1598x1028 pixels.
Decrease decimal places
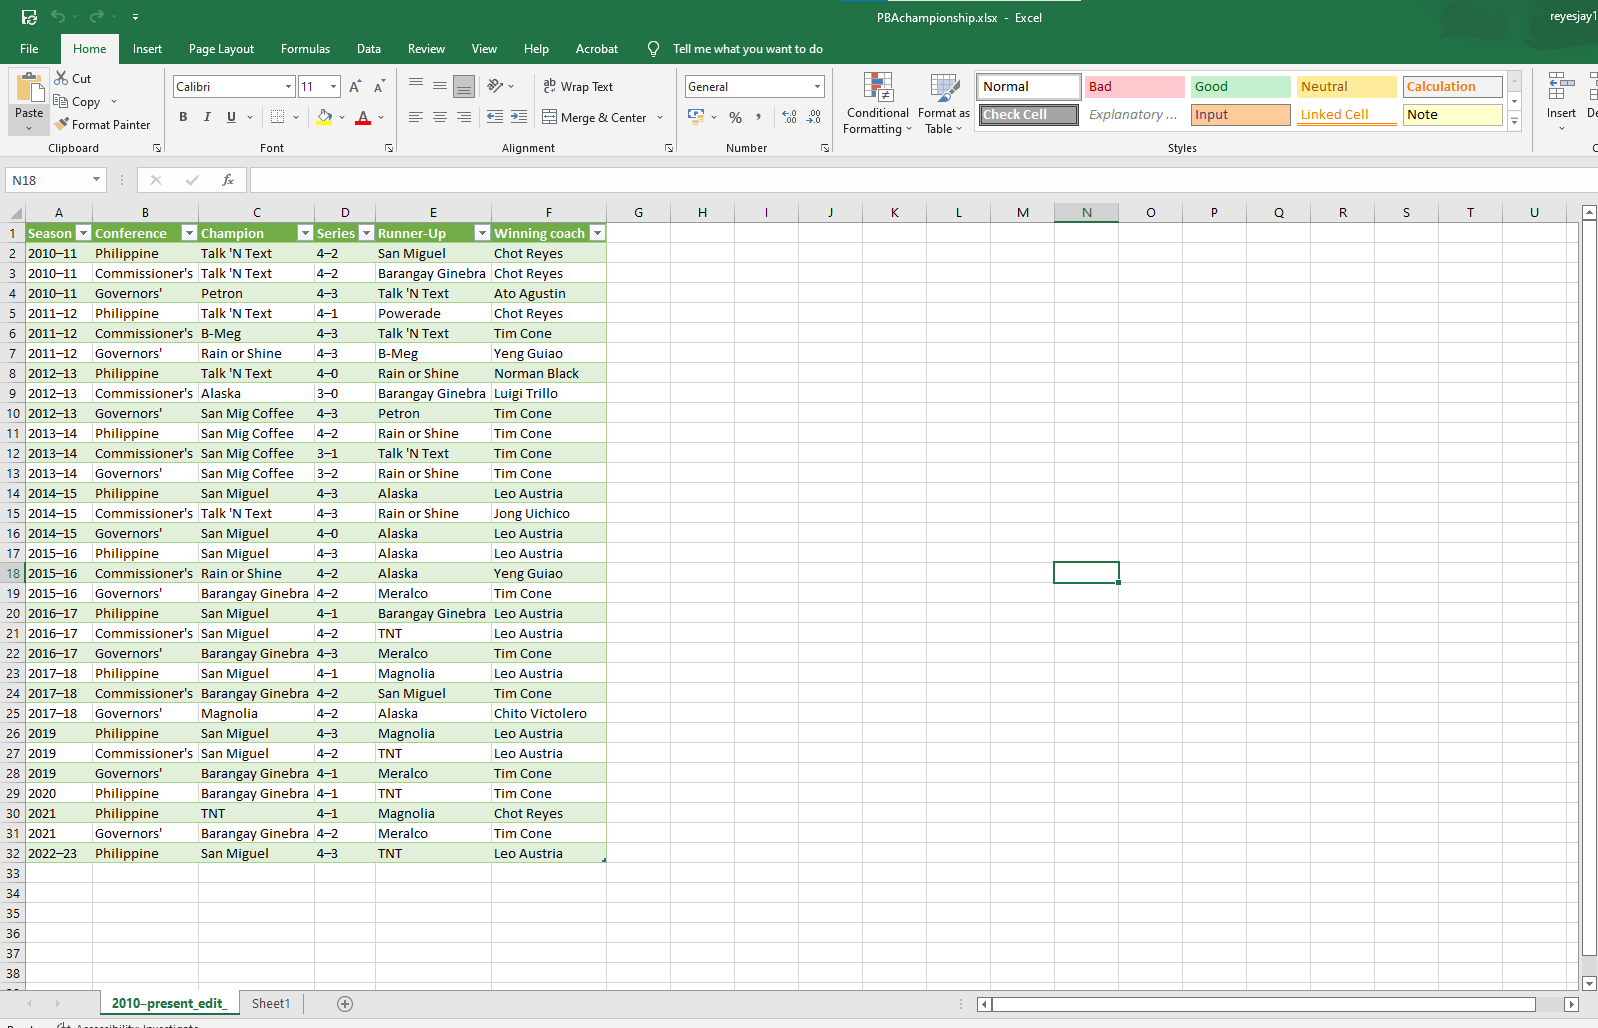(x=814, y=117)
